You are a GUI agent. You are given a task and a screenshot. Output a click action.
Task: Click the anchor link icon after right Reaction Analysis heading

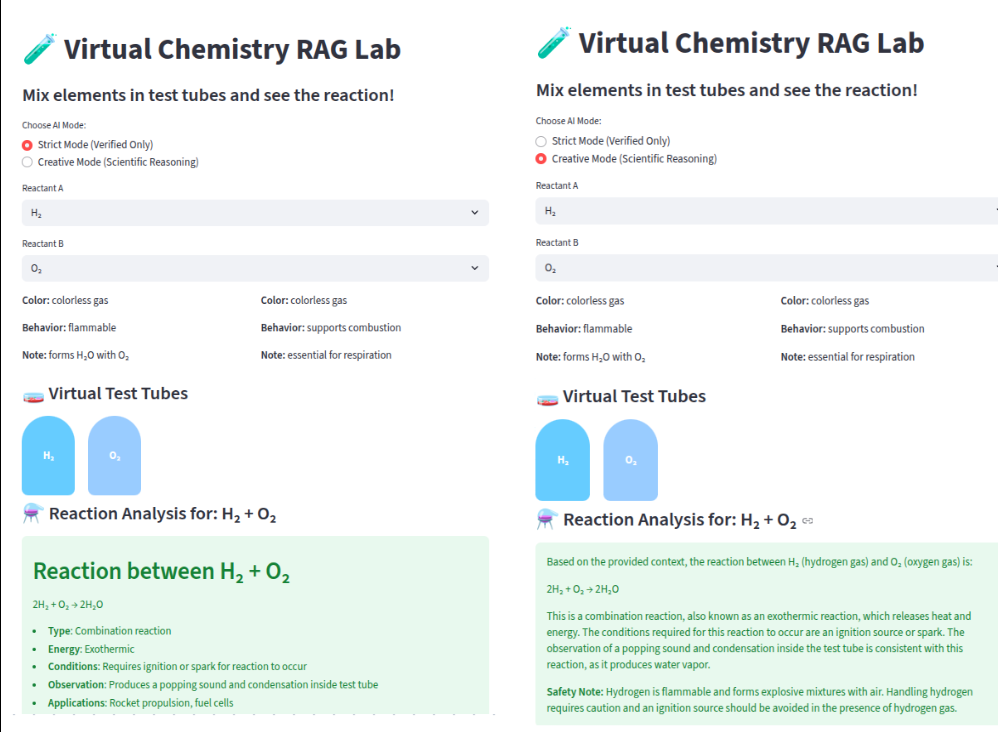pos(808,521)
